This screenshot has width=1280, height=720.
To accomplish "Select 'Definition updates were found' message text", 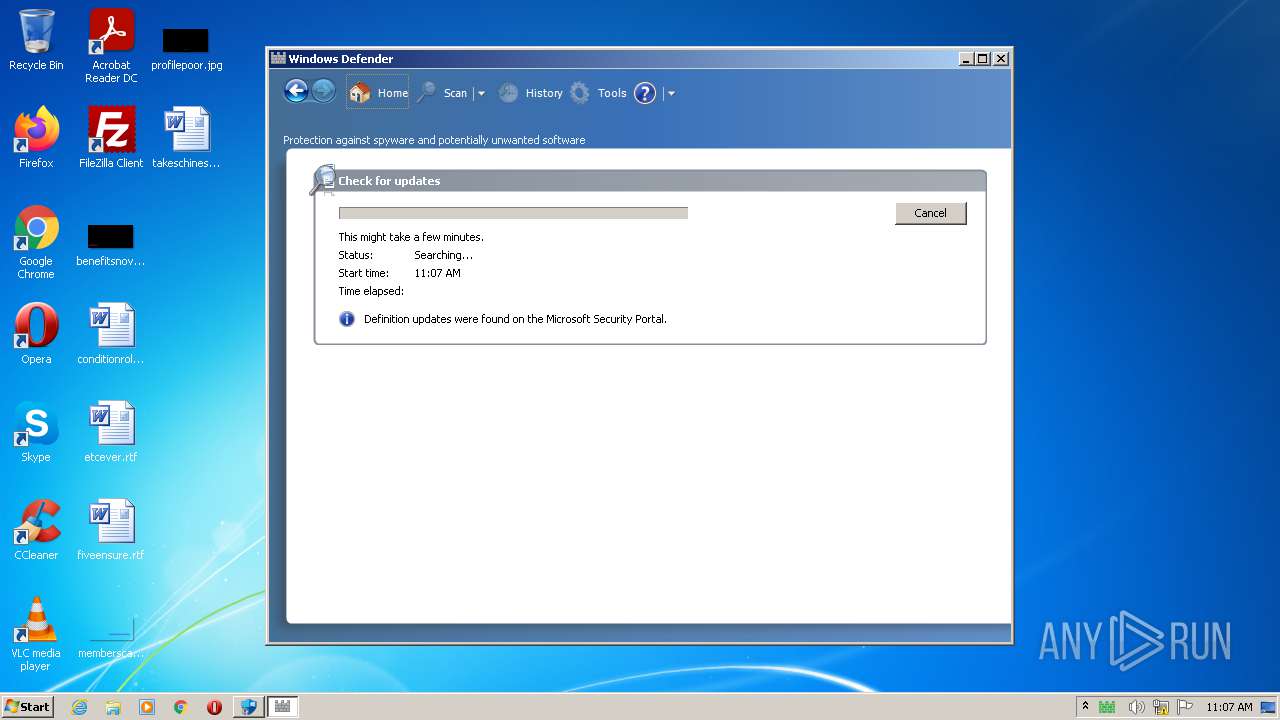I will coord(515,319).
